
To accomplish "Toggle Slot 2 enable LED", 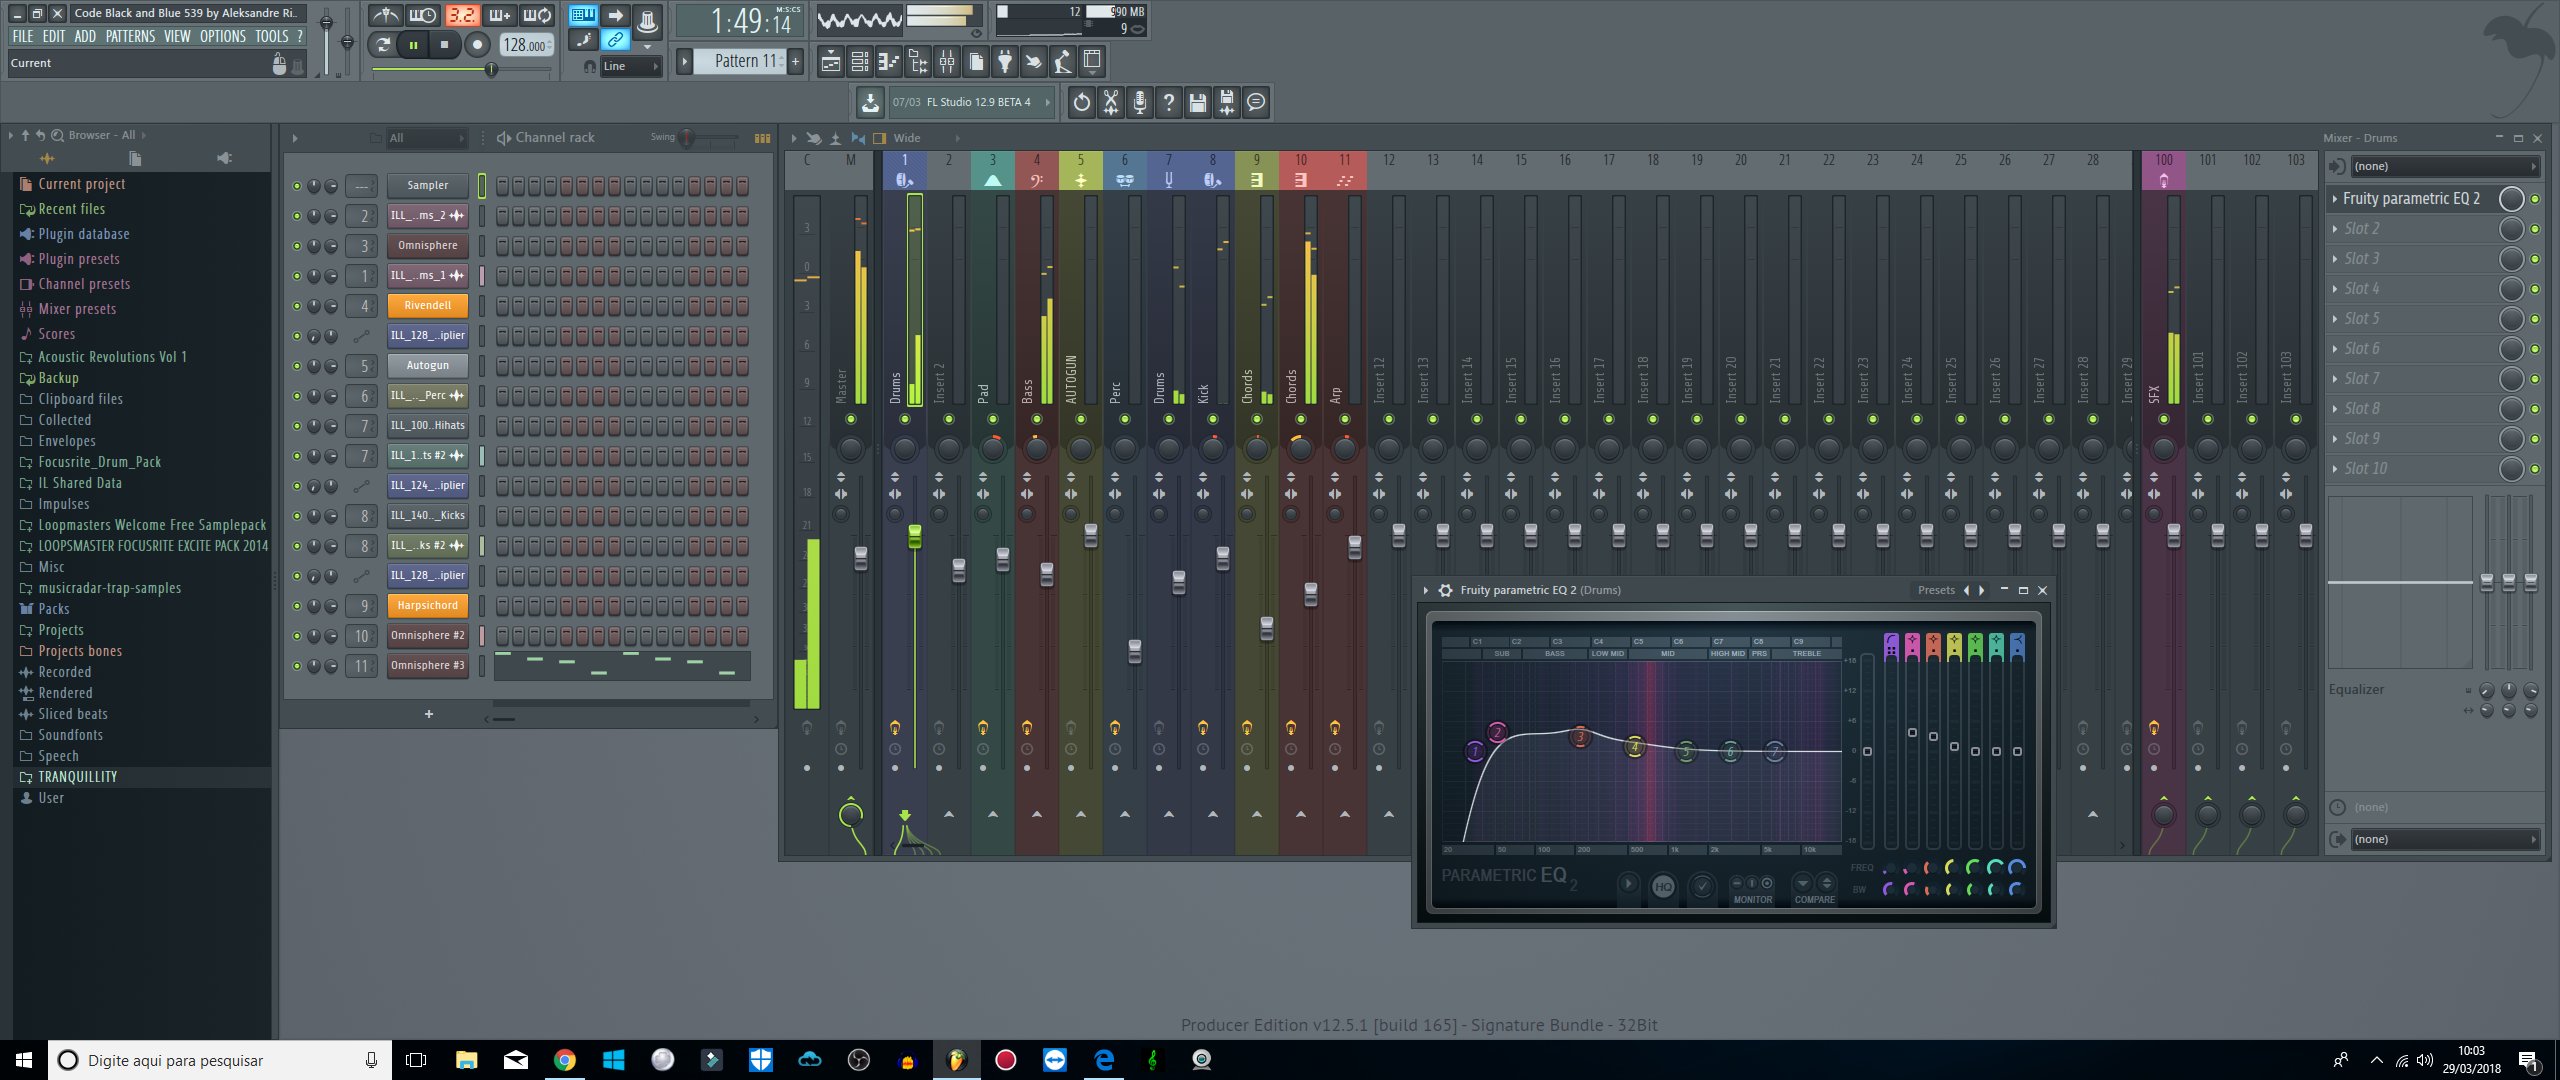I will coord(2535,229).
